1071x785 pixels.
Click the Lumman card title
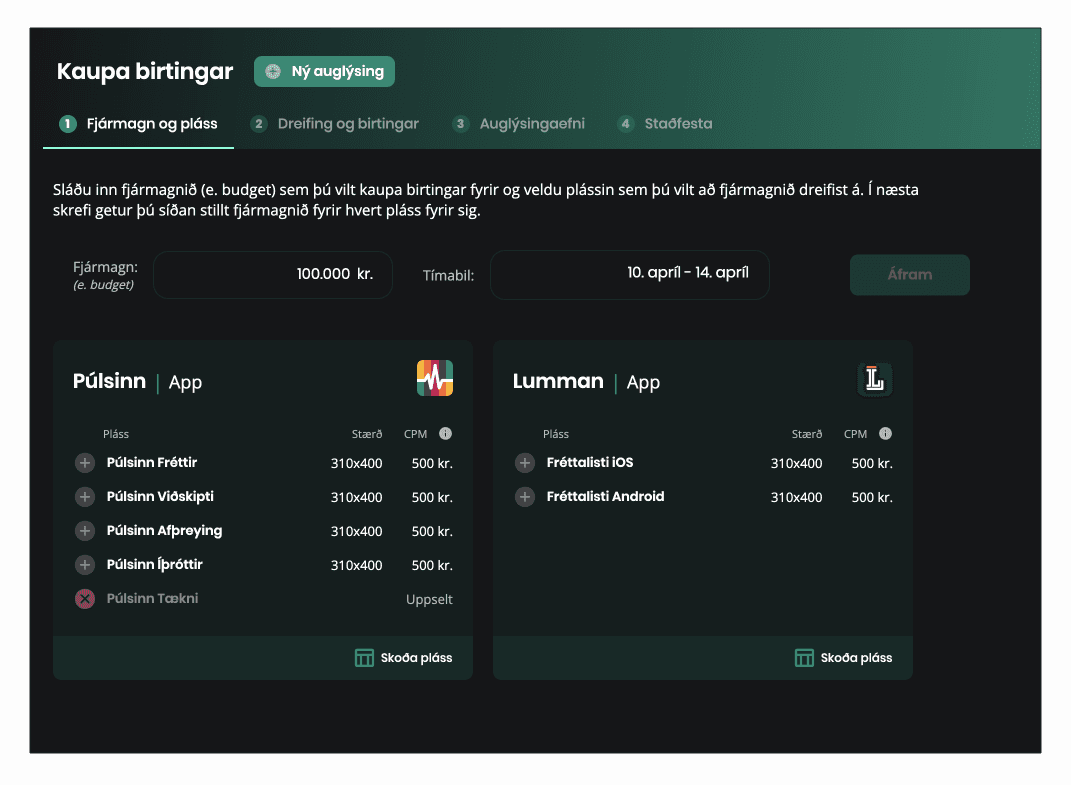(558, 381)
